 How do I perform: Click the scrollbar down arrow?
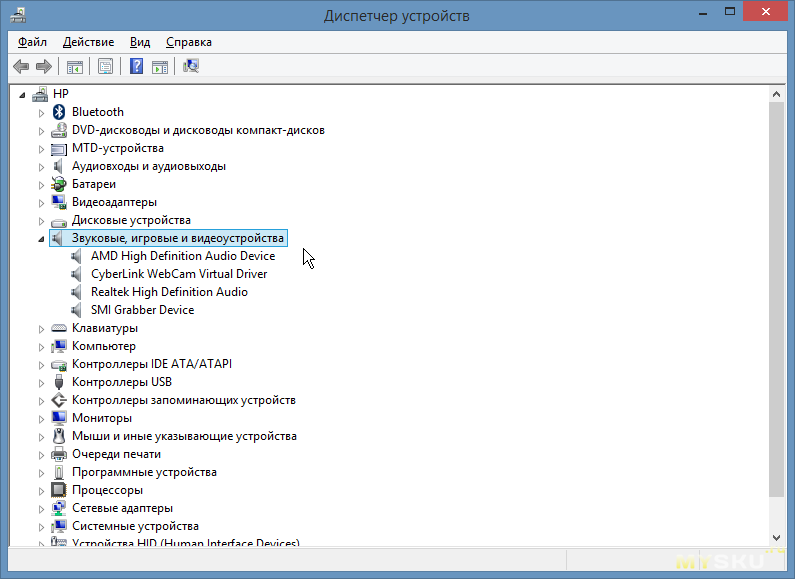click(x=776, y=537)
